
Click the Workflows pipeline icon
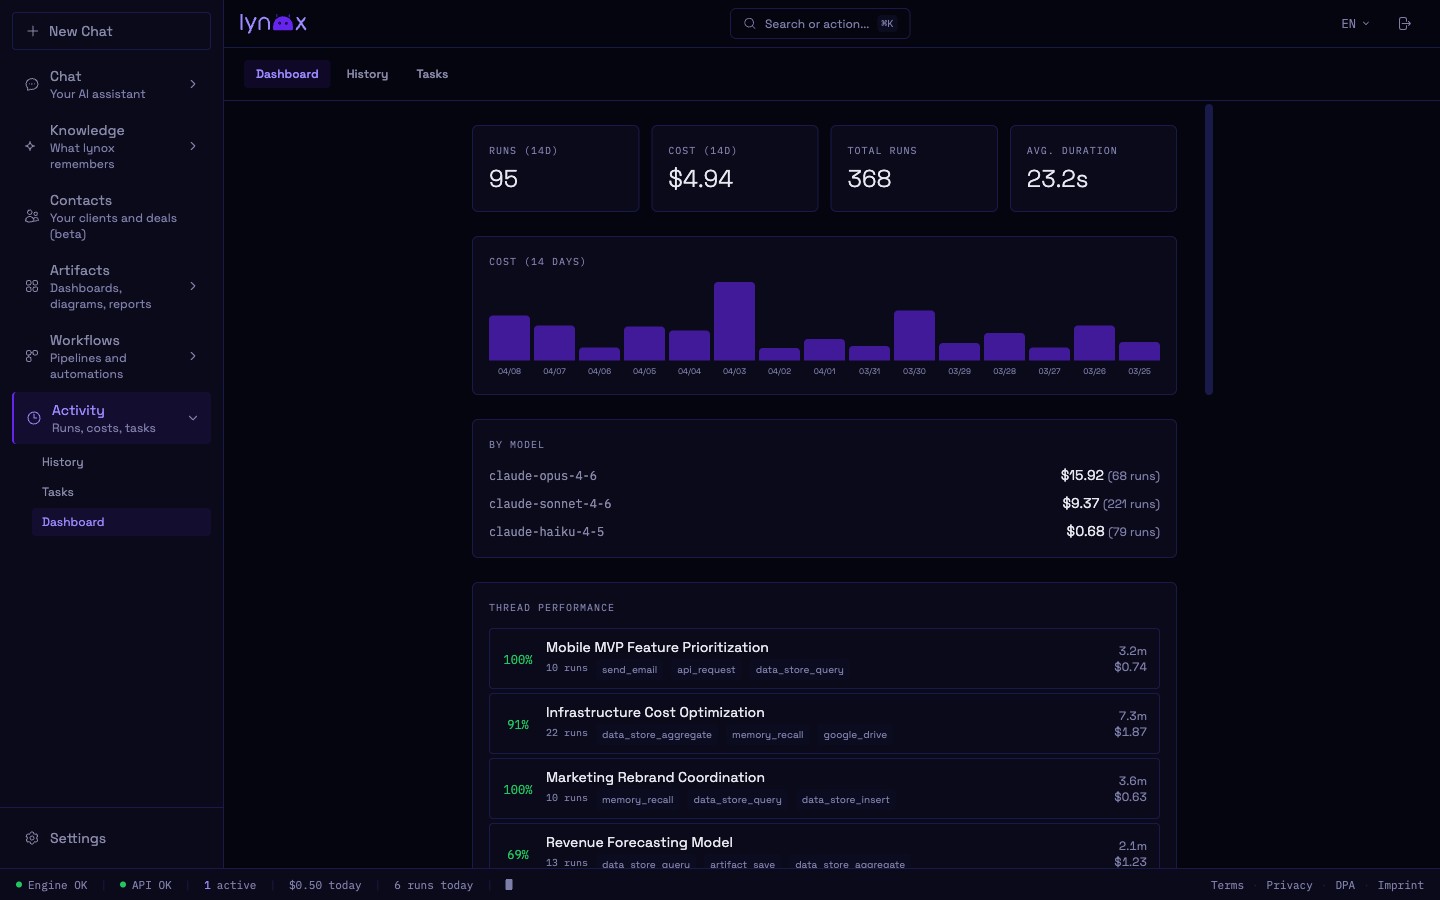coord(31,357)
